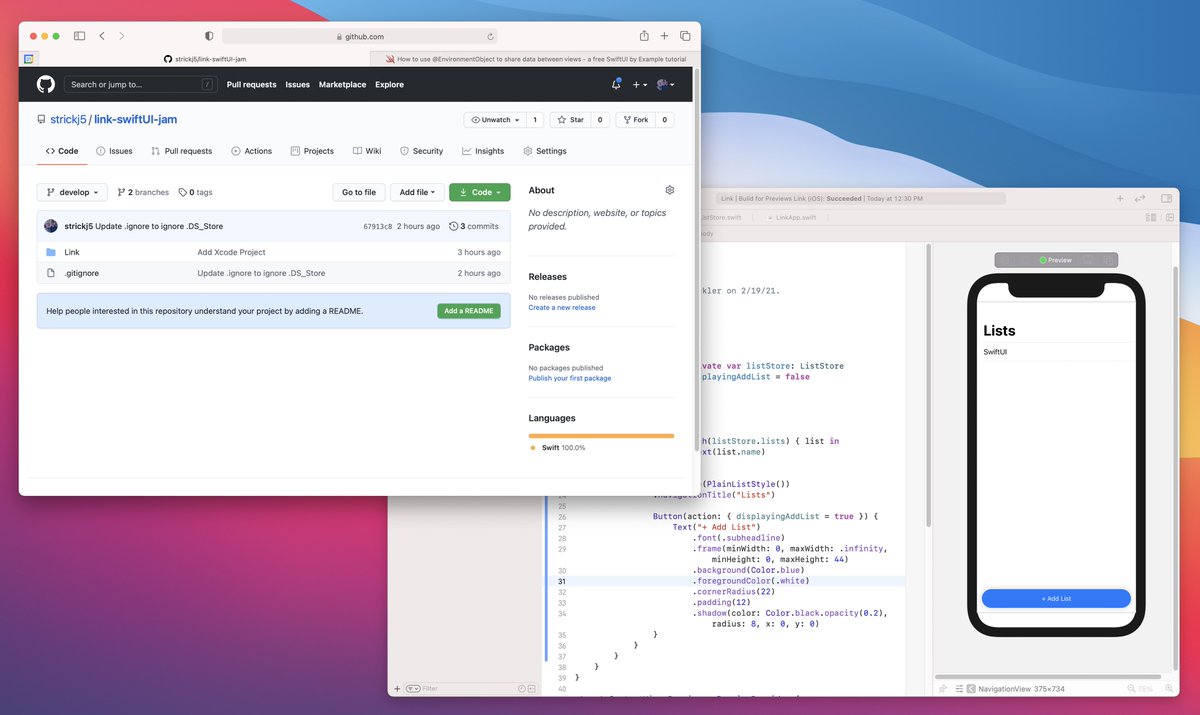Click Xcode adjust editor options icon
Viewport: 1200px width, 715px height.
(1151, 216)
